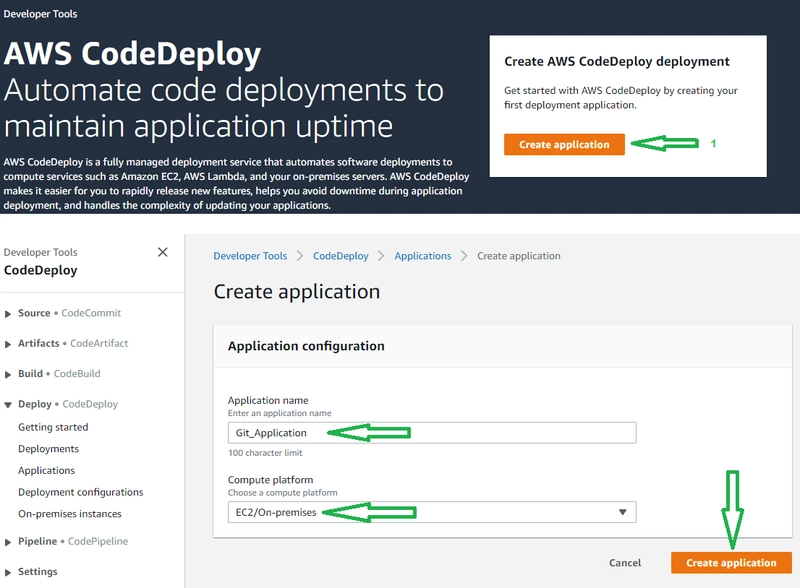Screen dimensions: 800x588
Task: Click Create application at form bottom
Action: point(731,563)
